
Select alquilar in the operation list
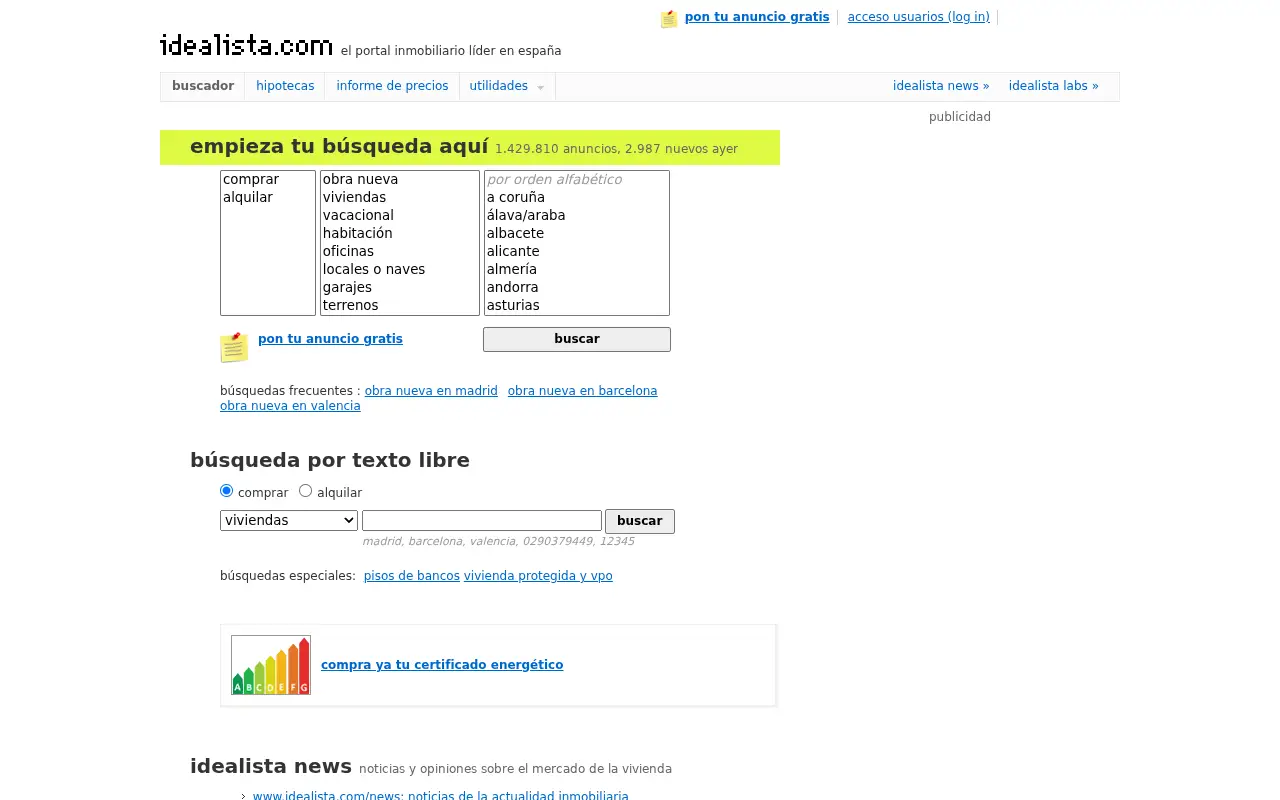point(268,198)
